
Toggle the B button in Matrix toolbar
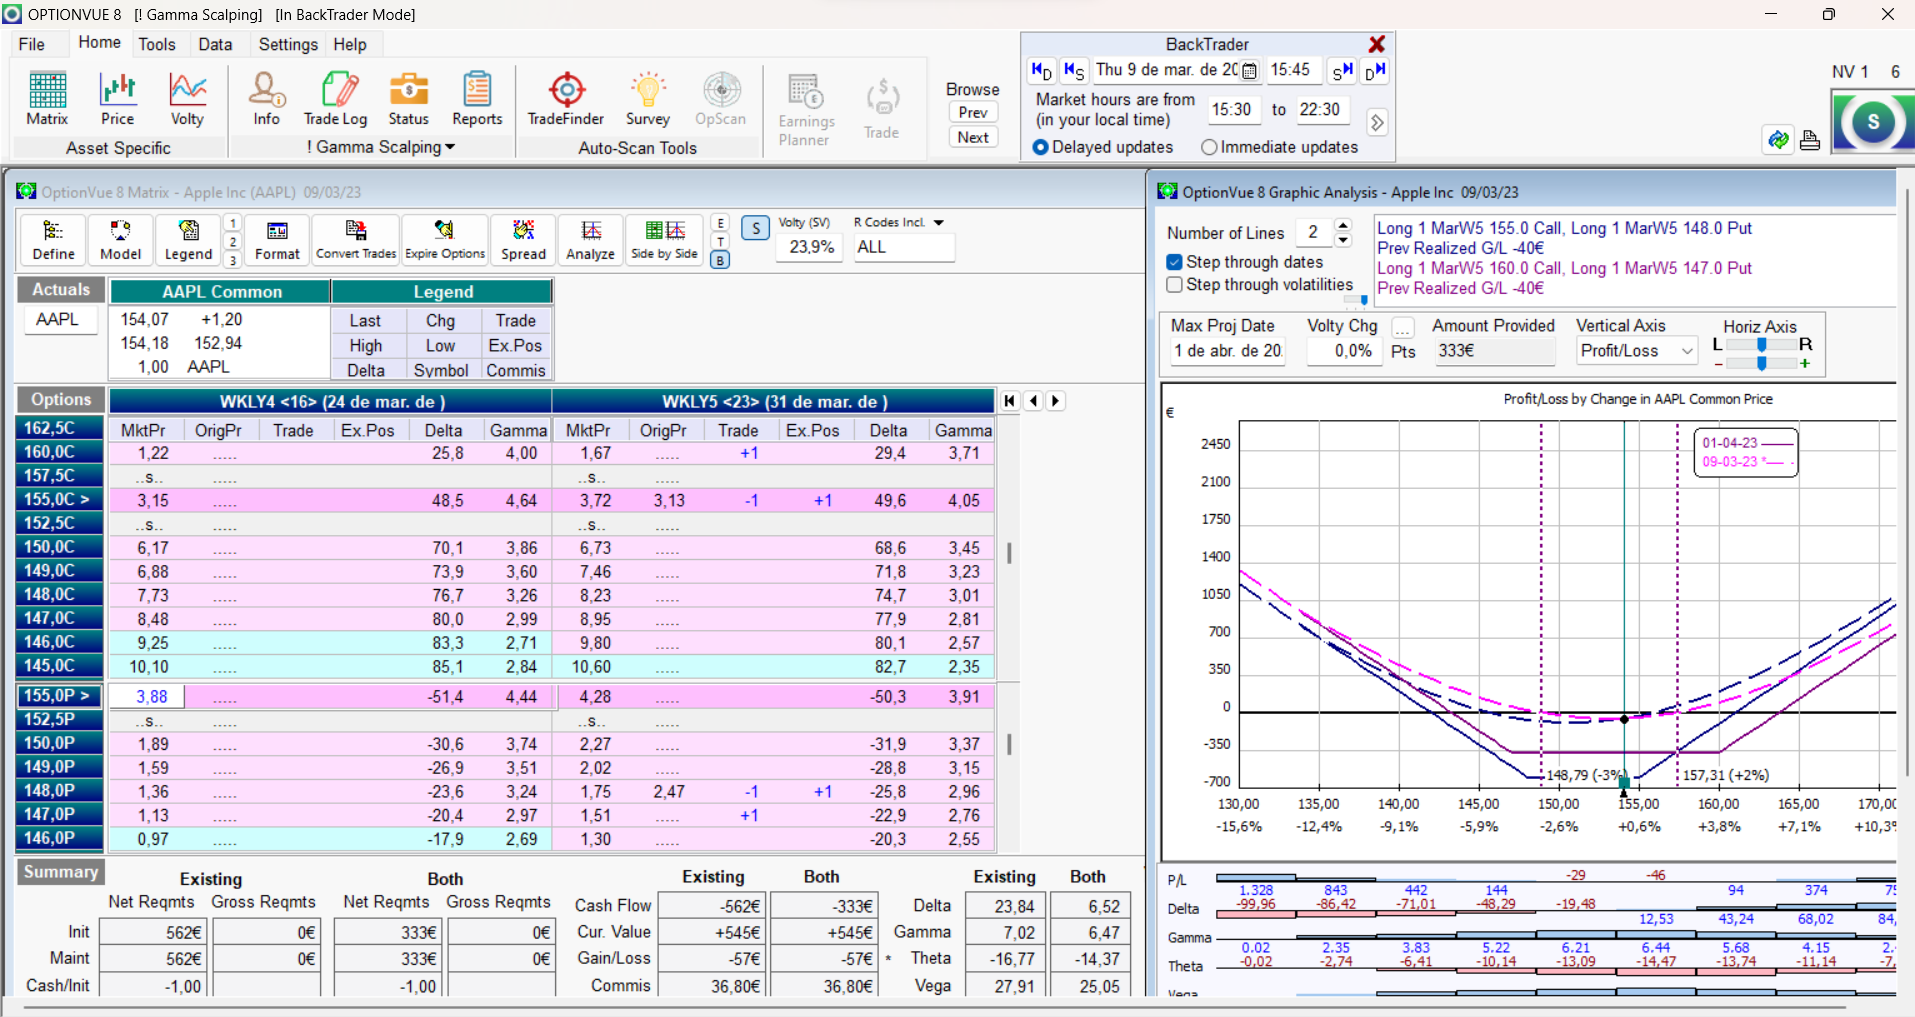point(720,260)
